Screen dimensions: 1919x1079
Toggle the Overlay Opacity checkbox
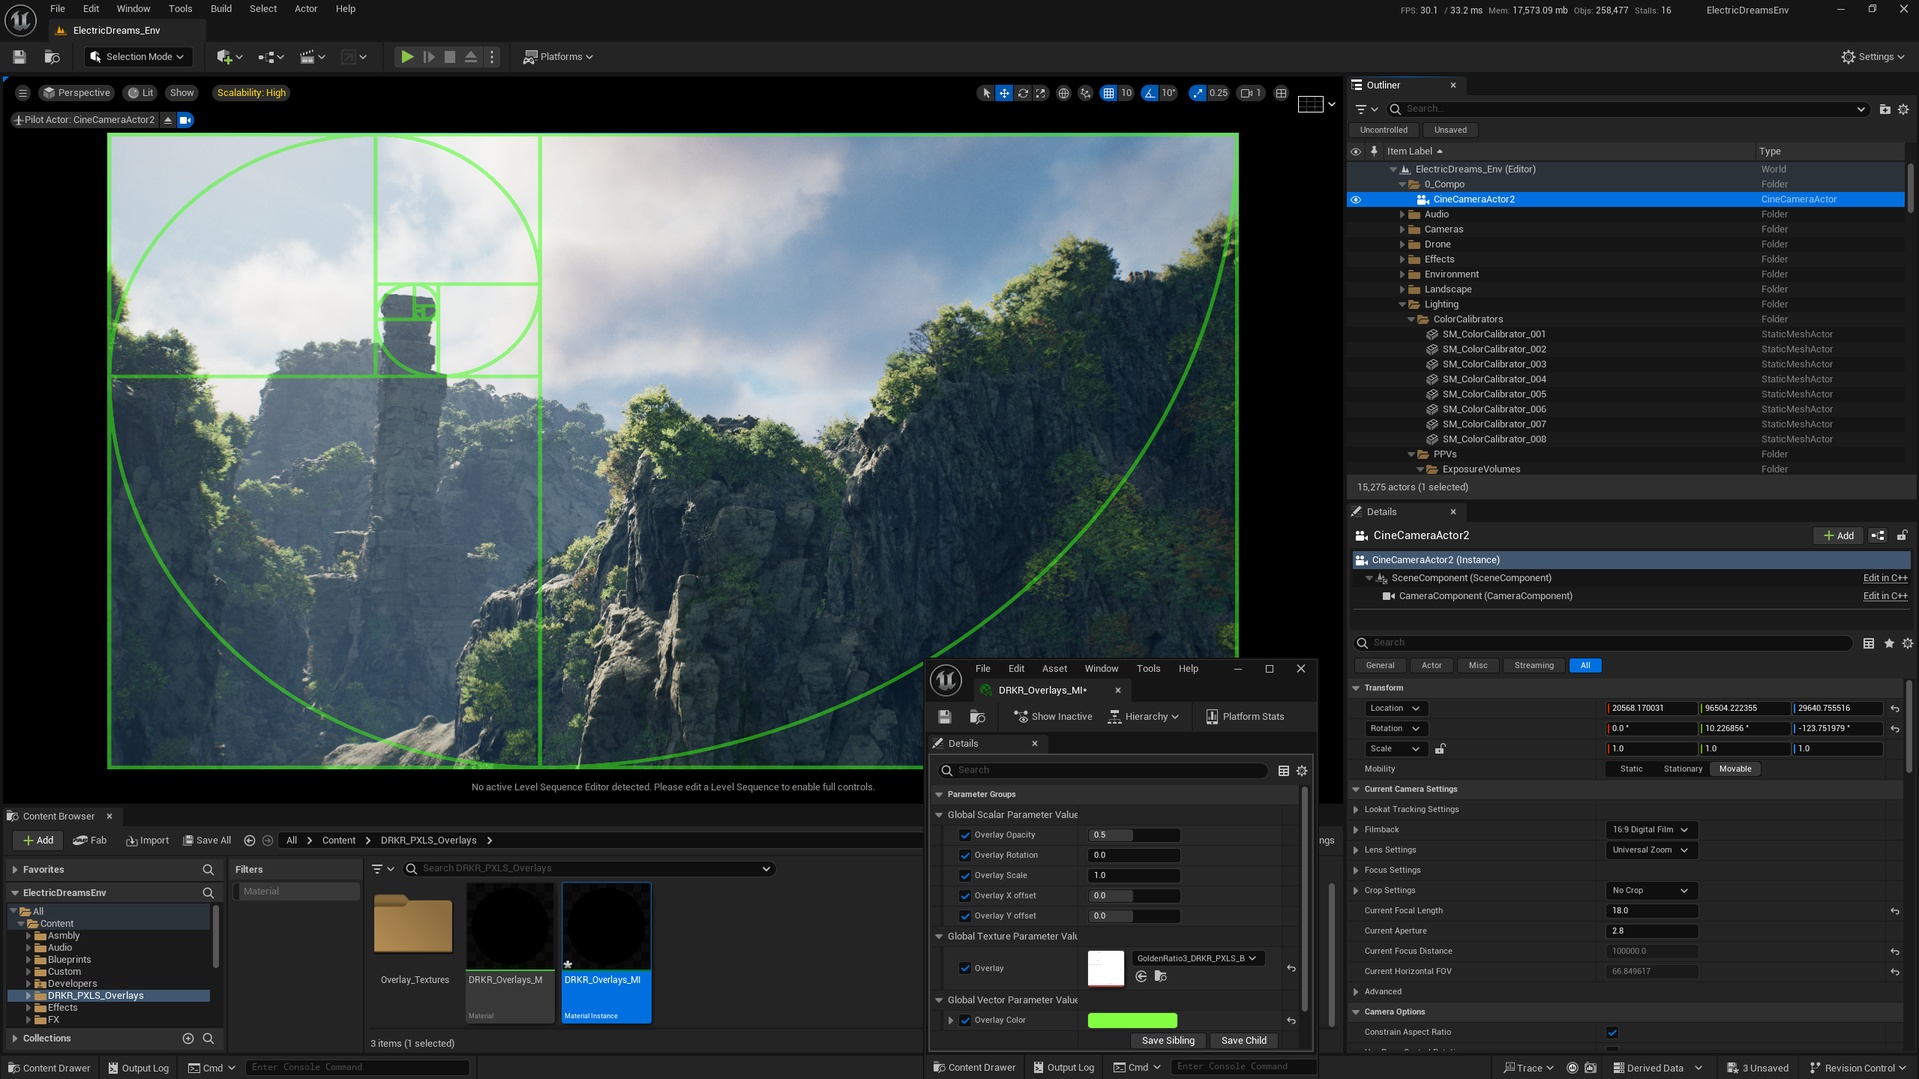pyautogui.click(x=965, y=835)
